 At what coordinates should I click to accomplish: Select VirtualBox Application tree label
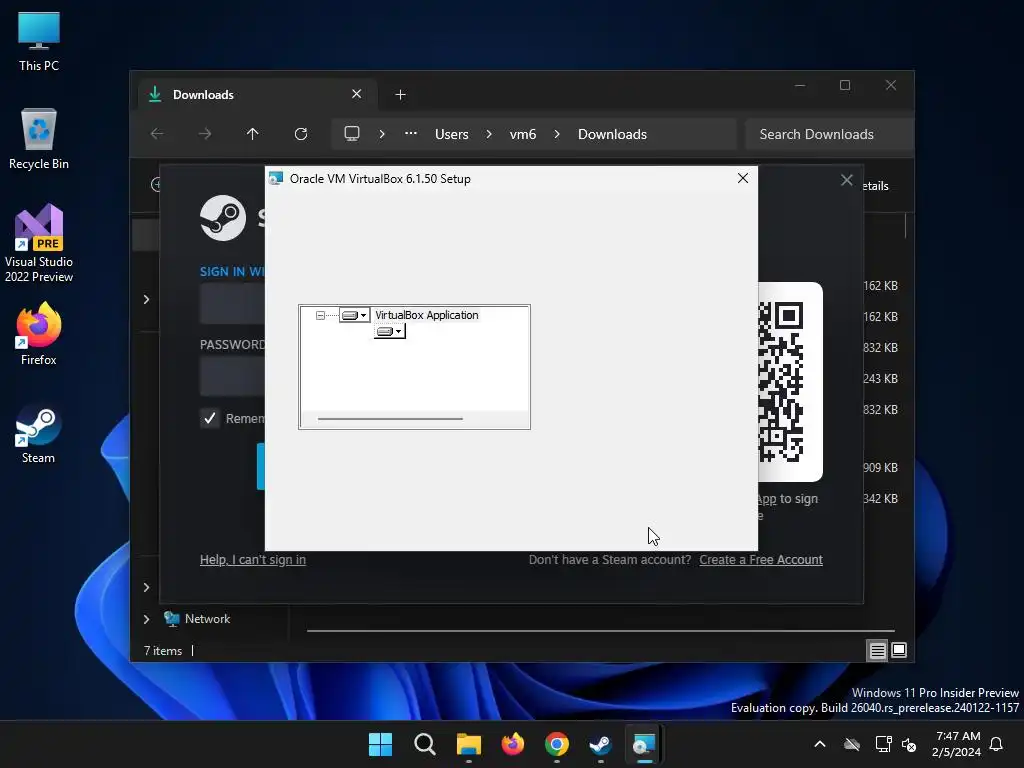[x=426, y=315]
